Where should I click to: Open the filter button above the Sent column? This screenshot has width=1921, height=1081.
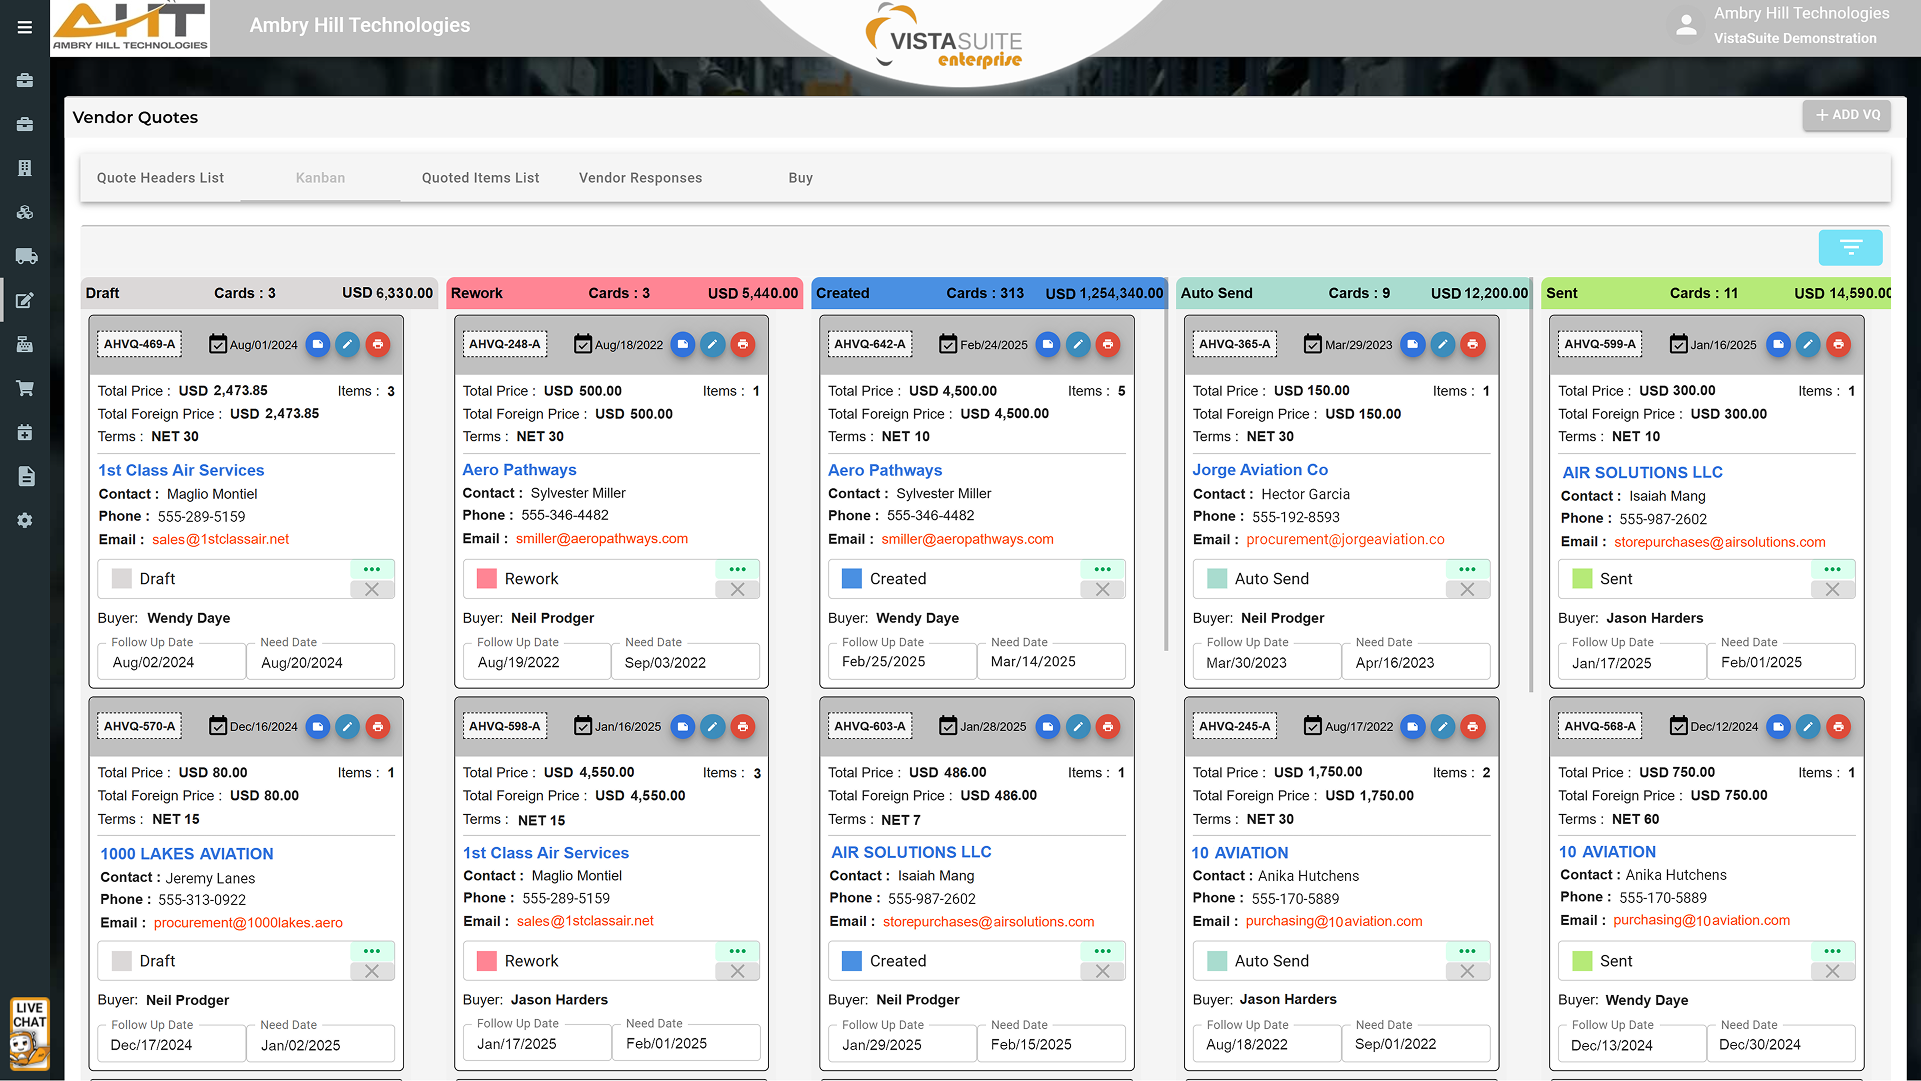1850,247
